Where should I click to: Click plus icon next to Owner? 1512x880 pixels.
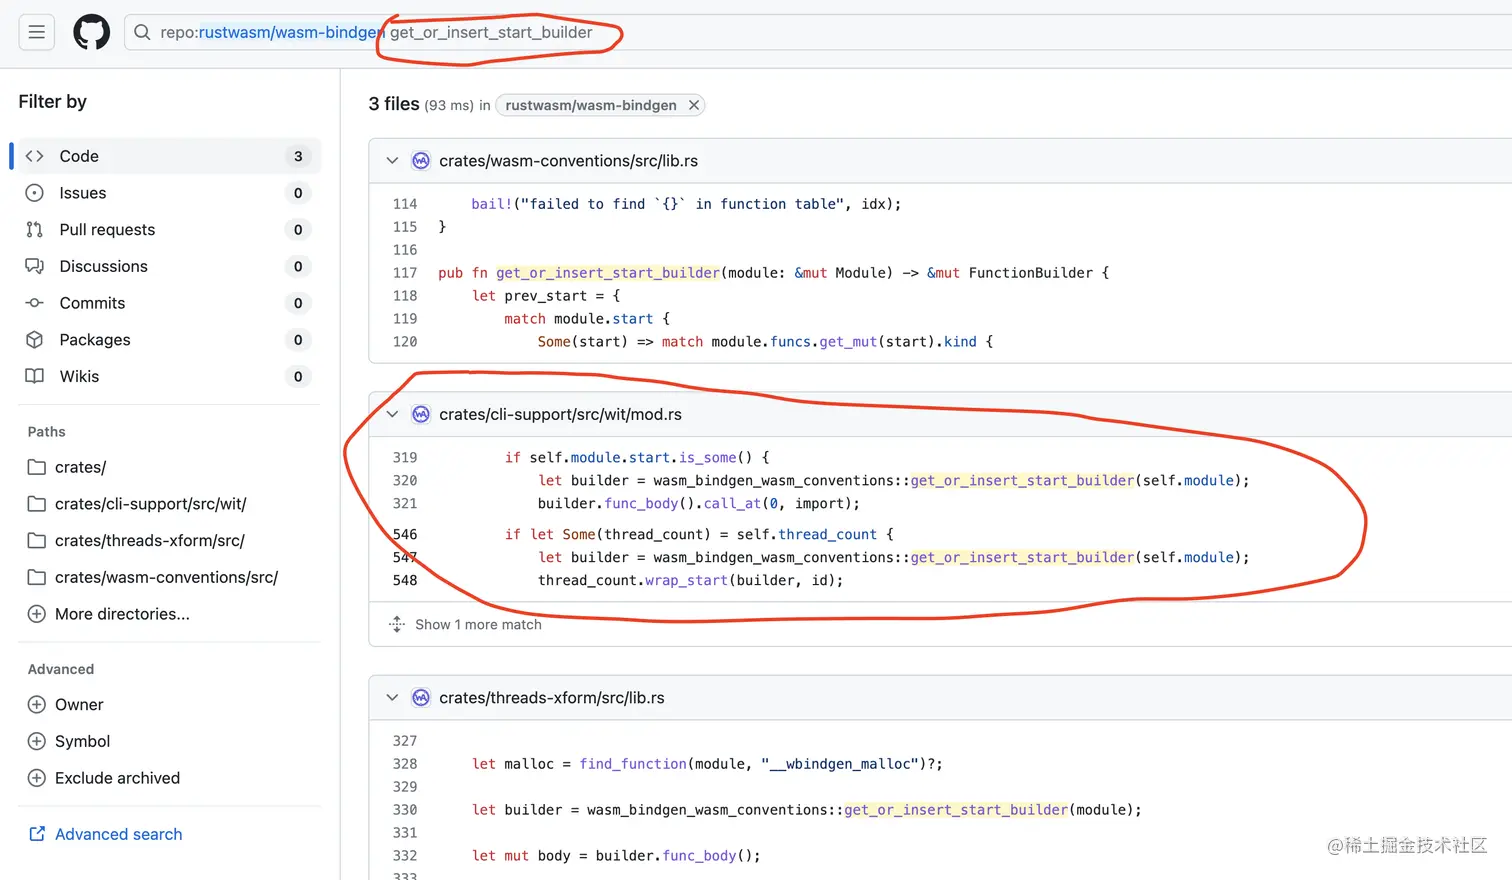coord(37,705)
